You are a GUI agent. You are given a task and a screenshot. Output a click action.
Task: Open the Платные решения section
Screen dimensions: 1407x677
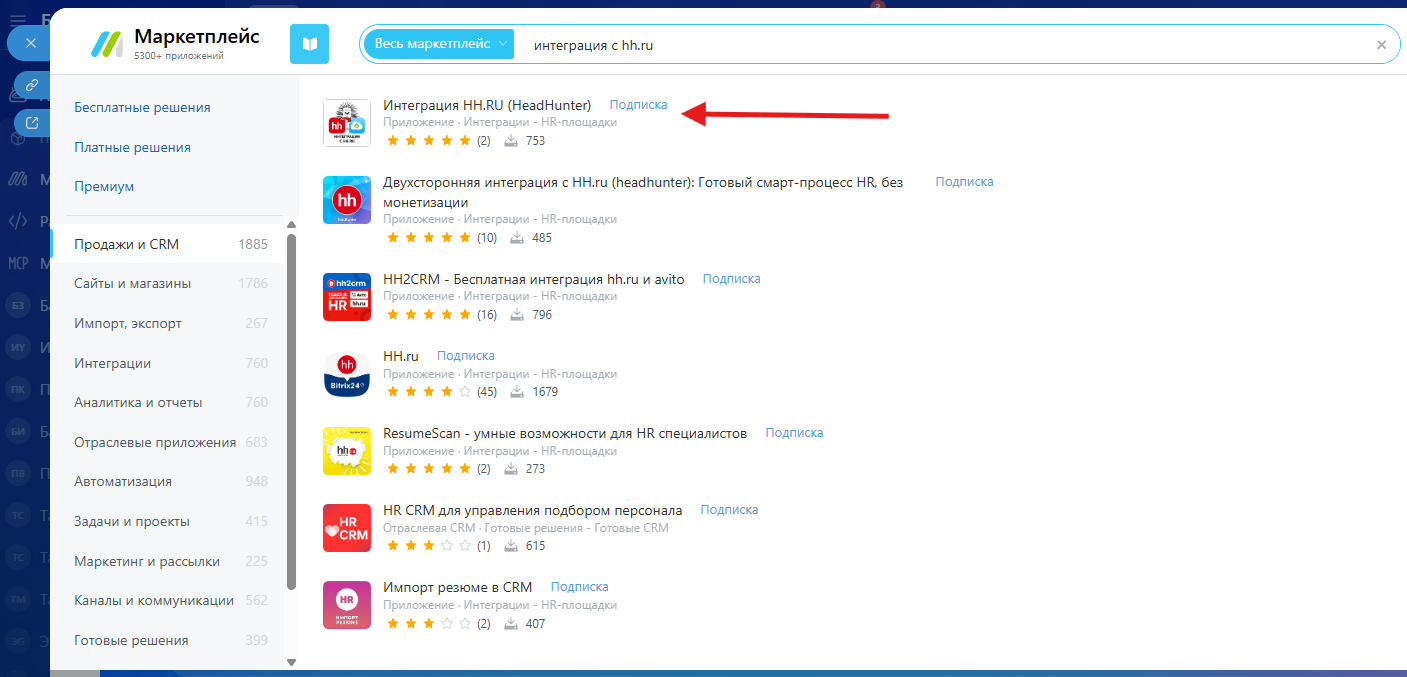tap(132, 147)
